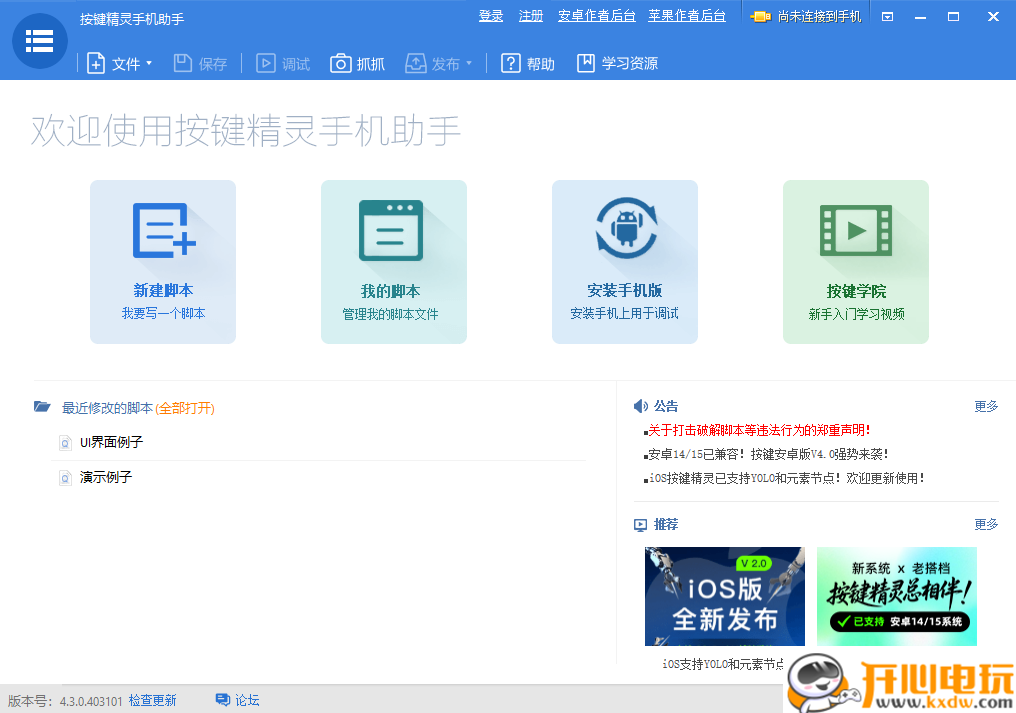
Task: Open 按键学院 learning videos
Action: click(x=855, y=261)
